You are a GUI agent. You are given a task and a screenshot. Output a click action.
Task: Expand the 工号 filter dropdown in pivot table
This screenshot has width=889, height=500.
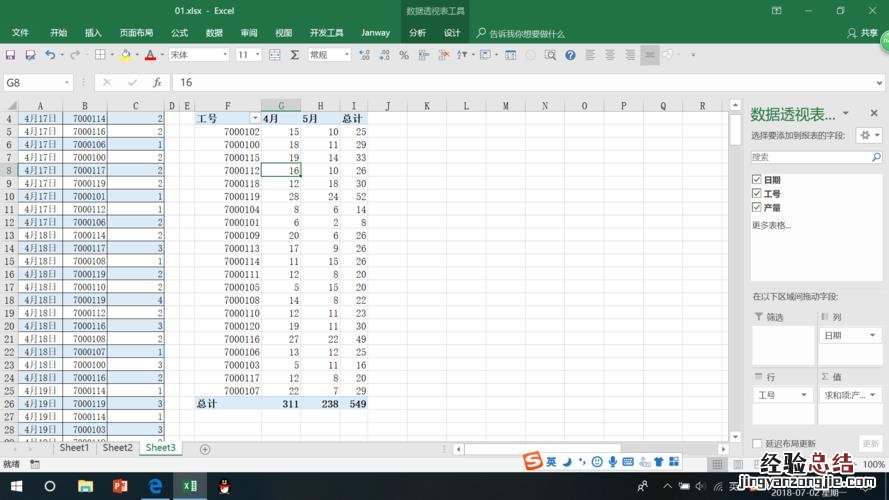(255, 118)
